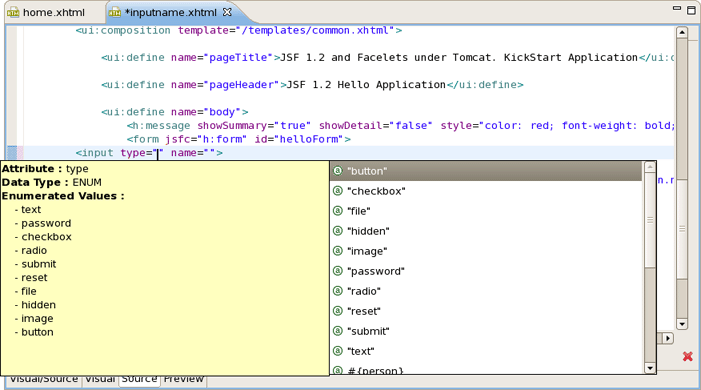This screenshot has height=390, width=701.
Task: Click the proposal list scroll up arrow
Action: [x=650, y=167]
